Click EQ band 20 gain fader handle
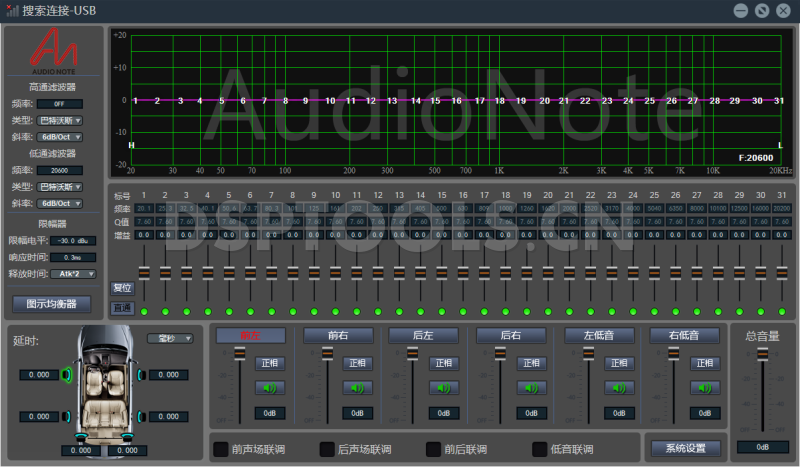 click(548, 273)
